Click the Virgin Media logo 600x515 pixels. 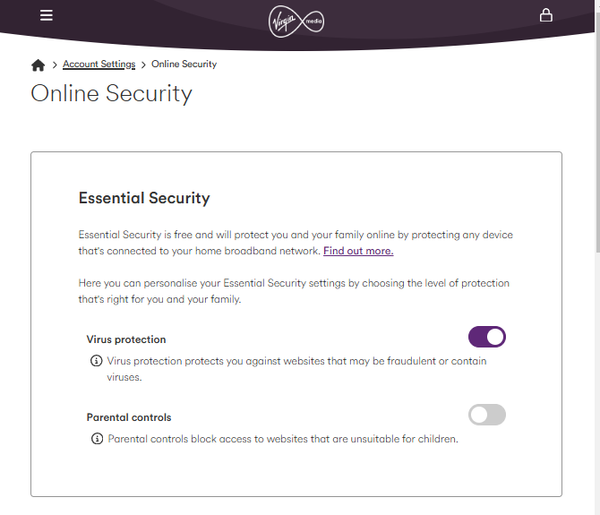[x=296, y=21]
